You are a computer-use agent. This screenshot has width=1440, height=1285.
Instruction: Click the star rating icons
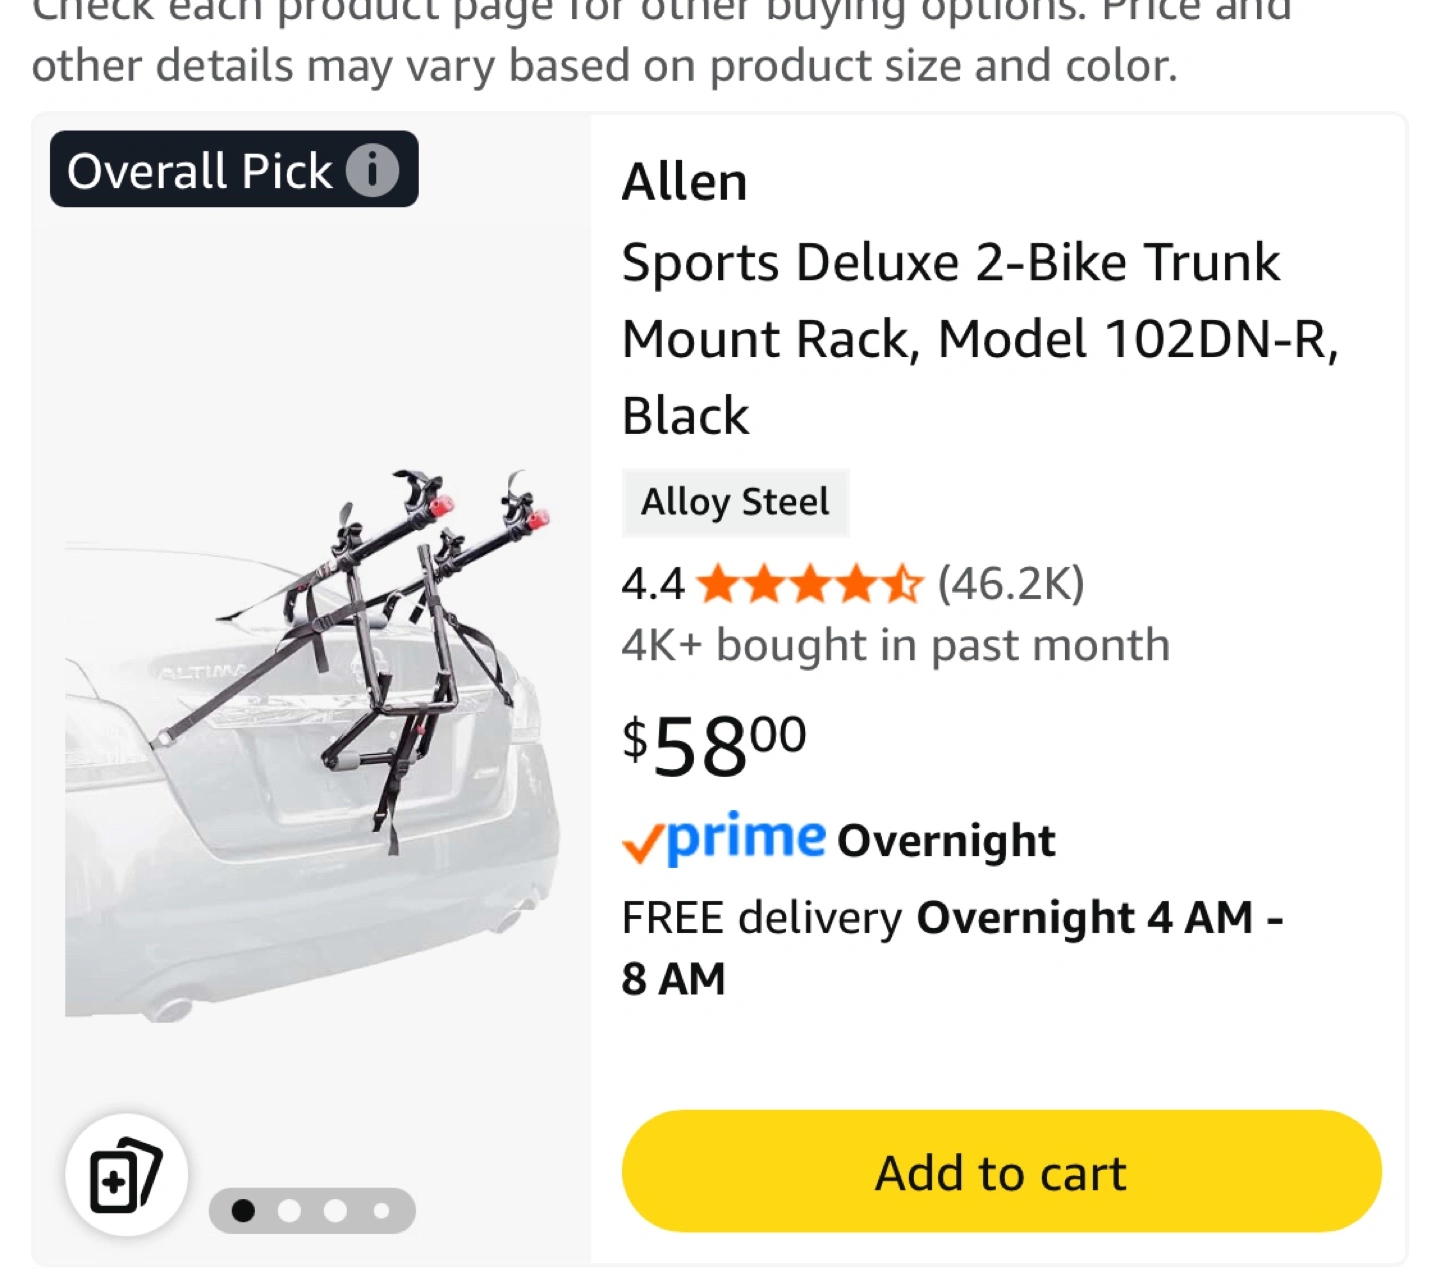(809, 584)
